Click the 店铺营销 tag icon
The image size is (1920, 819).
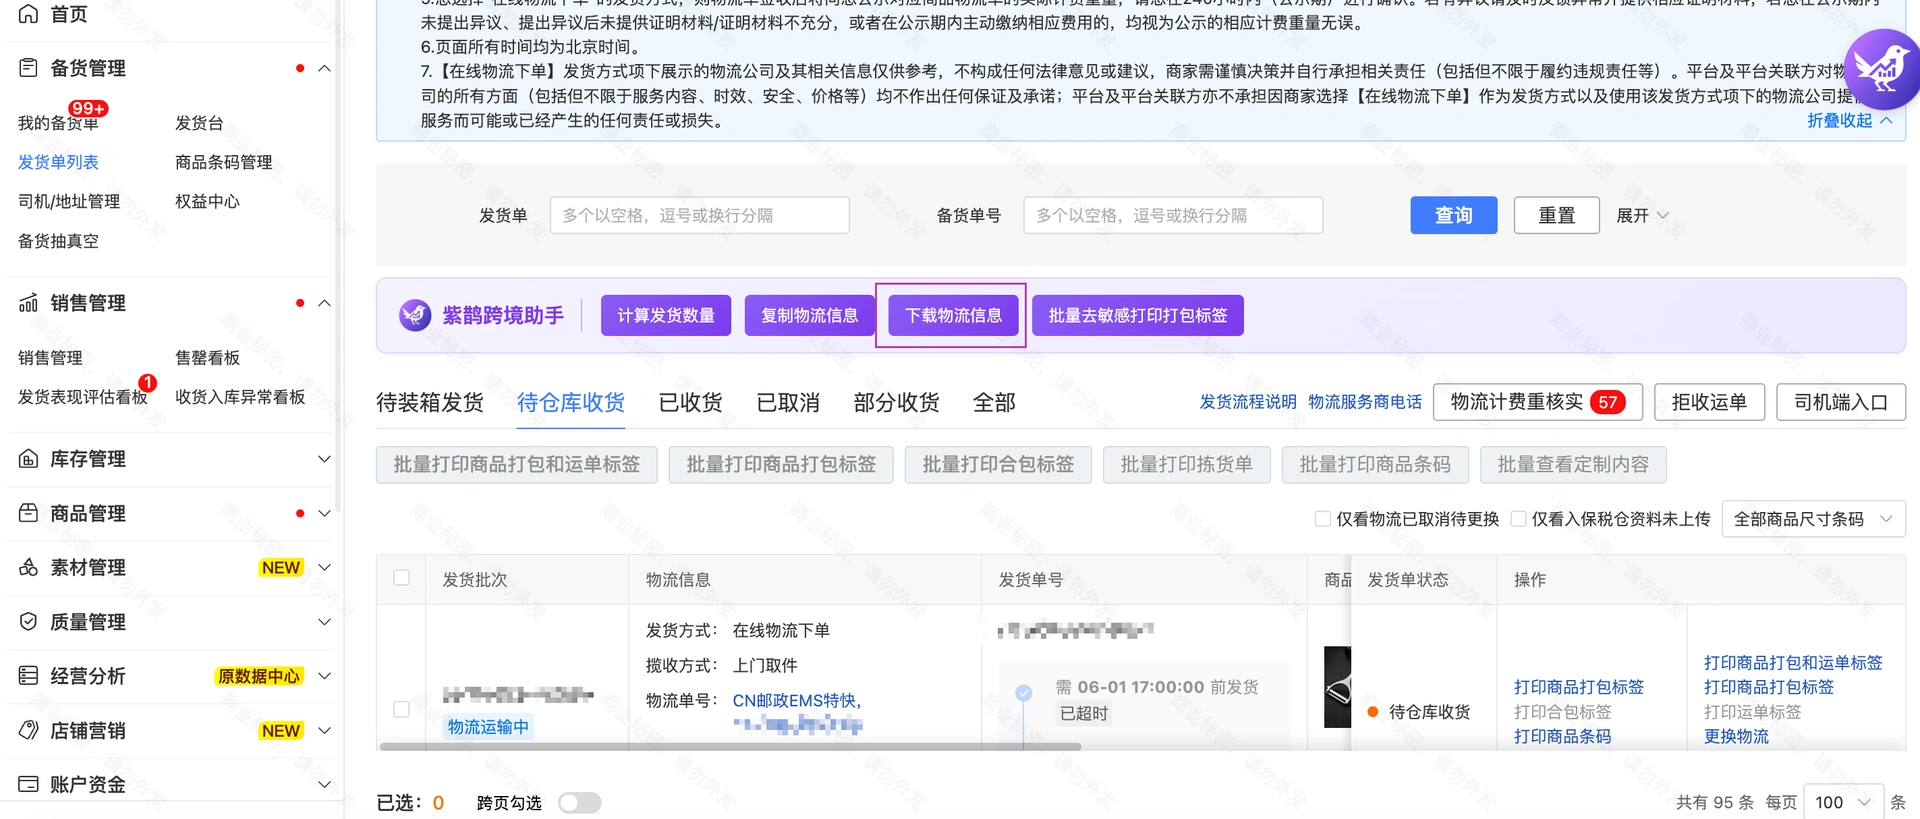(x=28, y=730)
